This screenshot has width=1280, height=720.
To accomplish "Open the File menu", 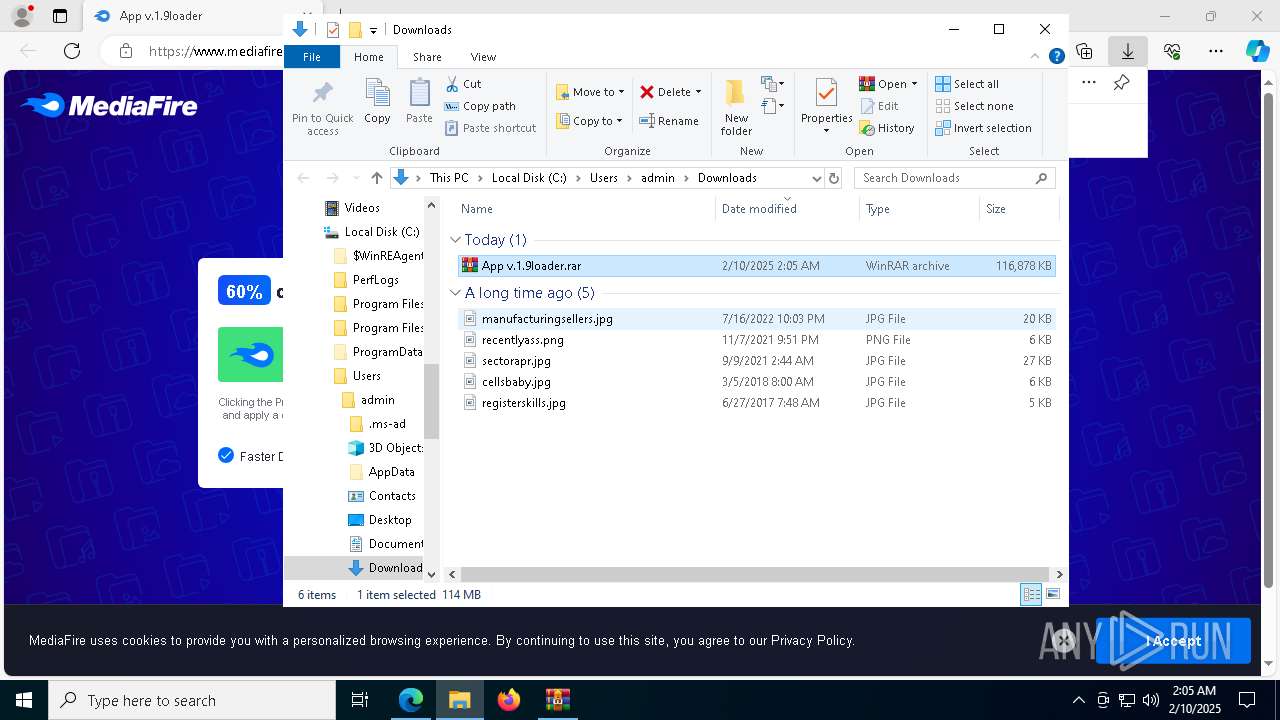I will 312,57.
